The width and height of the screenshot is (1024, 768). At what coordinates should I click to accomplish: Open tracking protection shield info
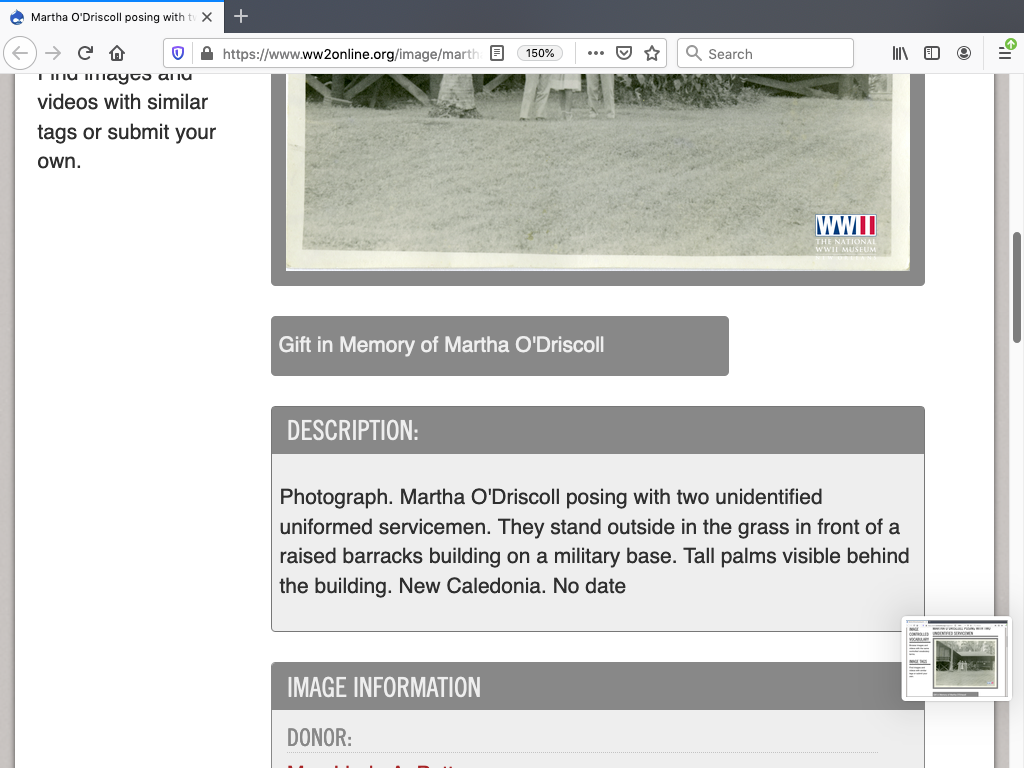coord(178,54)
